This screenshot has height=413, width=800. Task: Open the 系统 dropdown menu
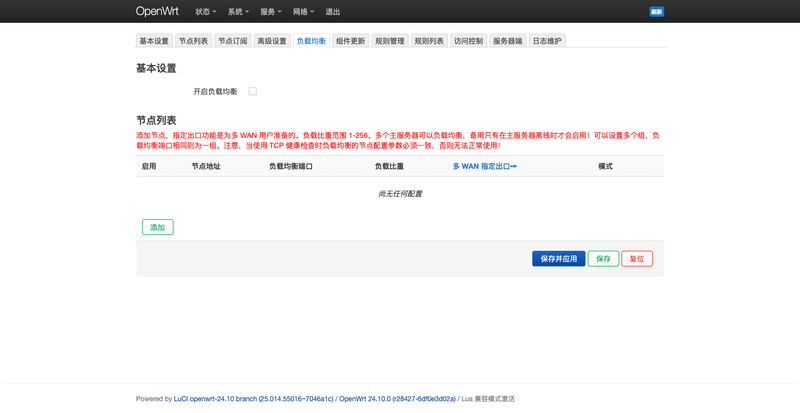[238, 12]
